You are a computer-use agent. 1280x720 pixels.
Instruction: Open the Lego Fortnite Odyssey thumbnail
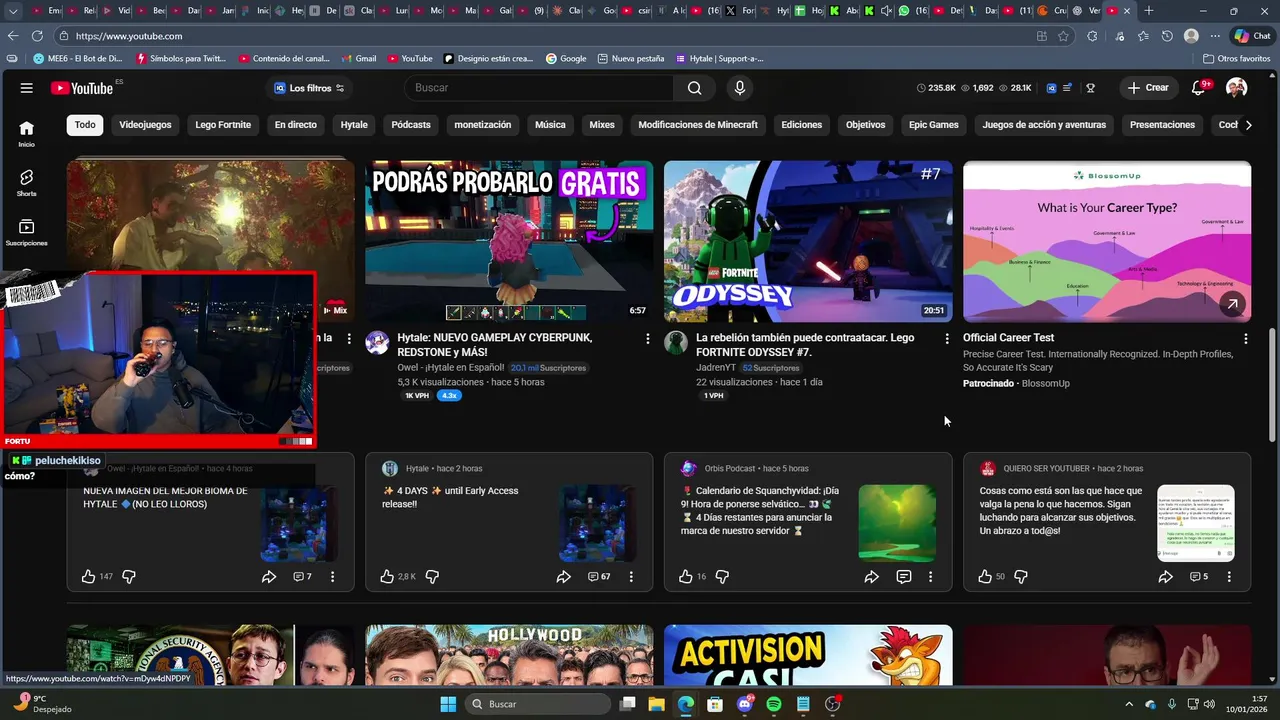pos(808,241)
